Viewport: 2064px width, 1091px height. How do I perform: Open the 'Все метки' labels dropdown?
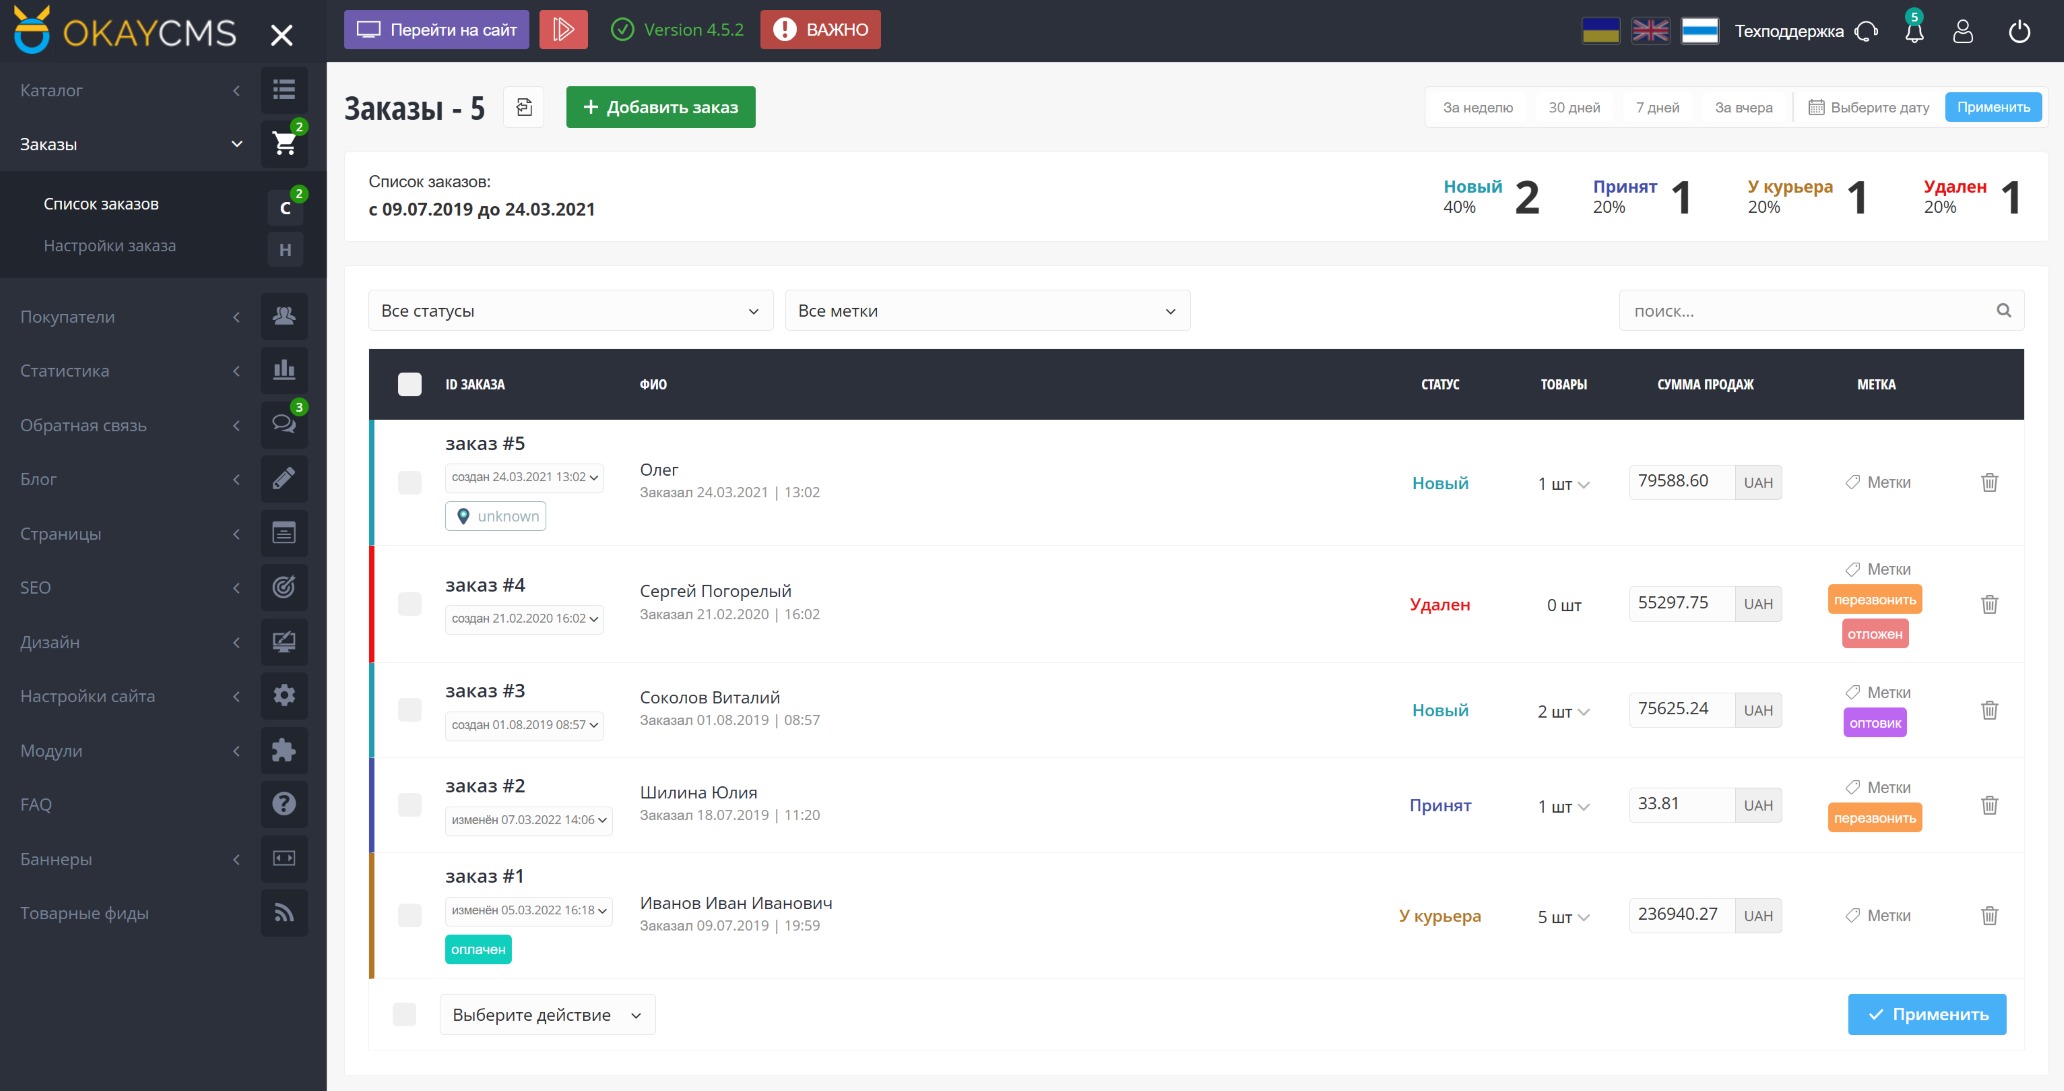987,311
